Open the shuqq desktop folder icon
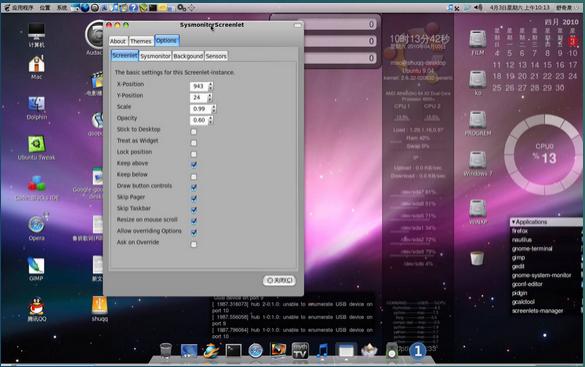 100,305
